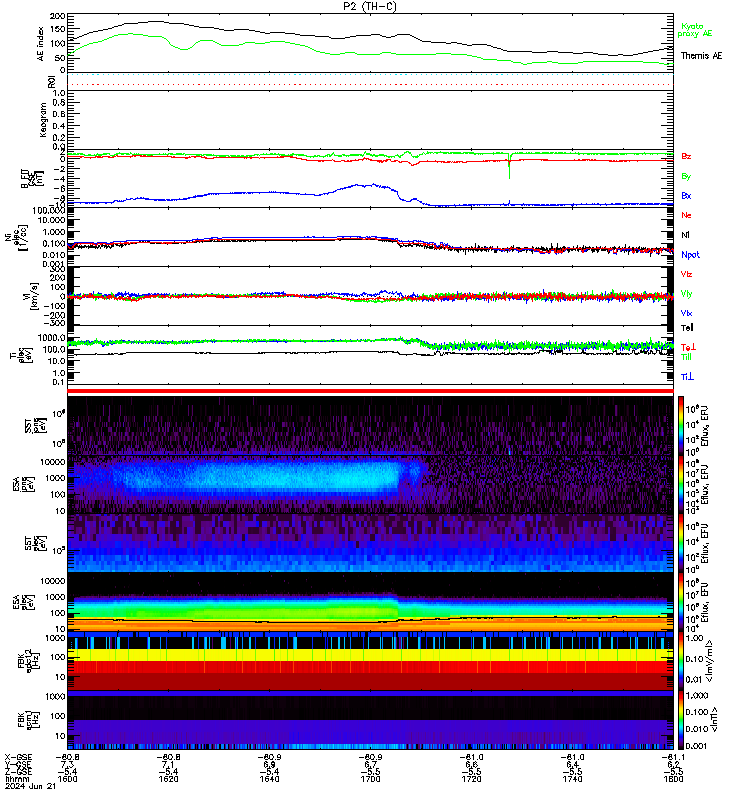Select the green "Ti∥" temperature legend label

[686, 357]
